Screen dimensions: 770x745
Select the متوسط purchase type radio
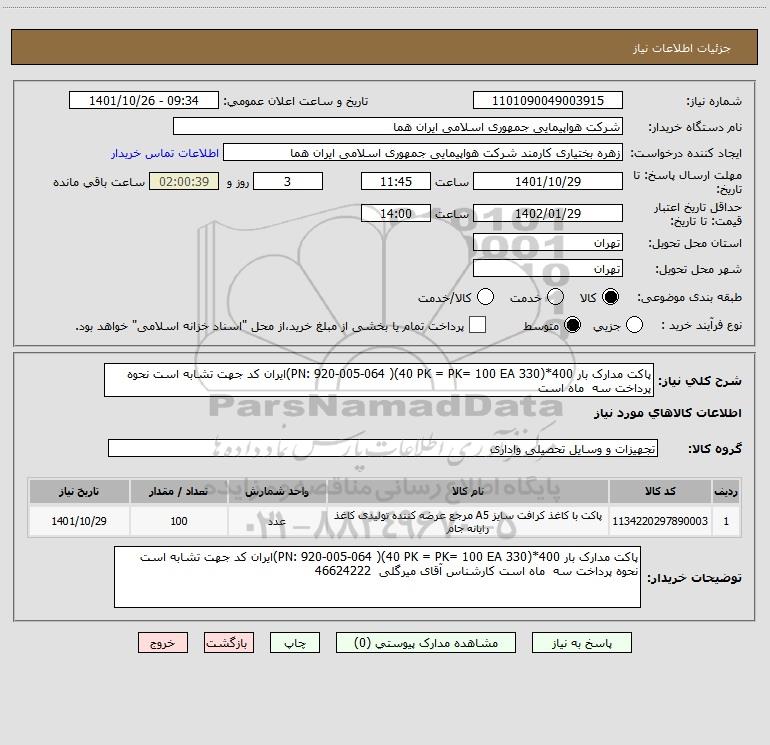point(574,326)
